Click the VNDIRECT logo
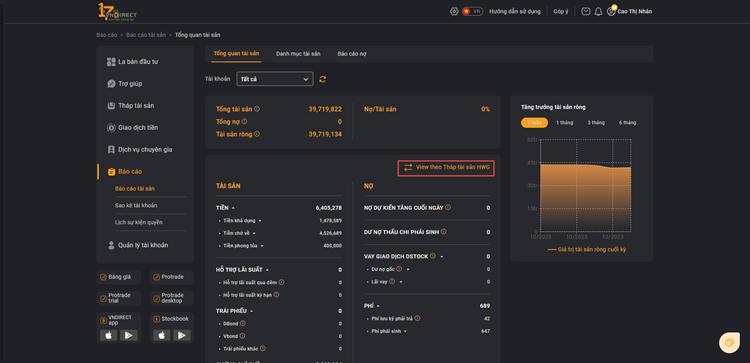 coord(117,12)
